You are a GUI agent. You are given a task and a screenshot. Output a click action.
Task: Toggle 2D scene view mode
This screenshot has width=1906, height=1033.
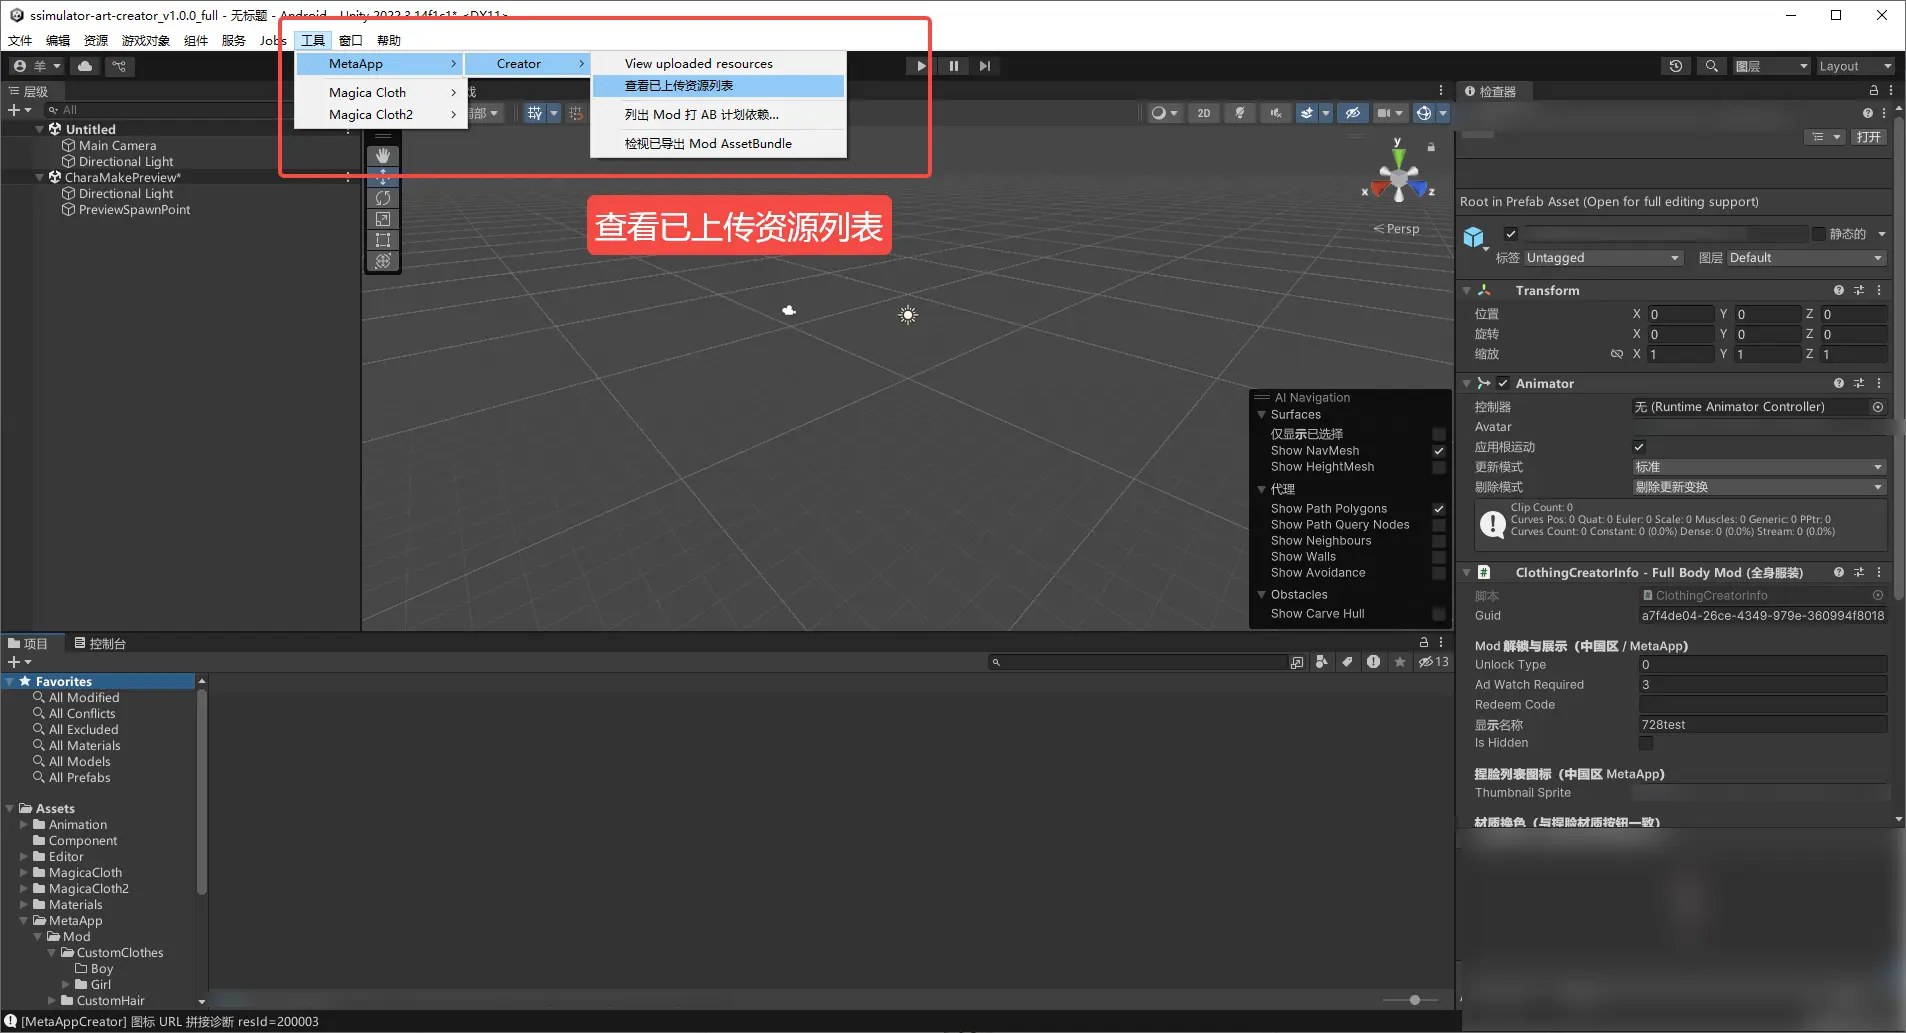pos(1204,113)
